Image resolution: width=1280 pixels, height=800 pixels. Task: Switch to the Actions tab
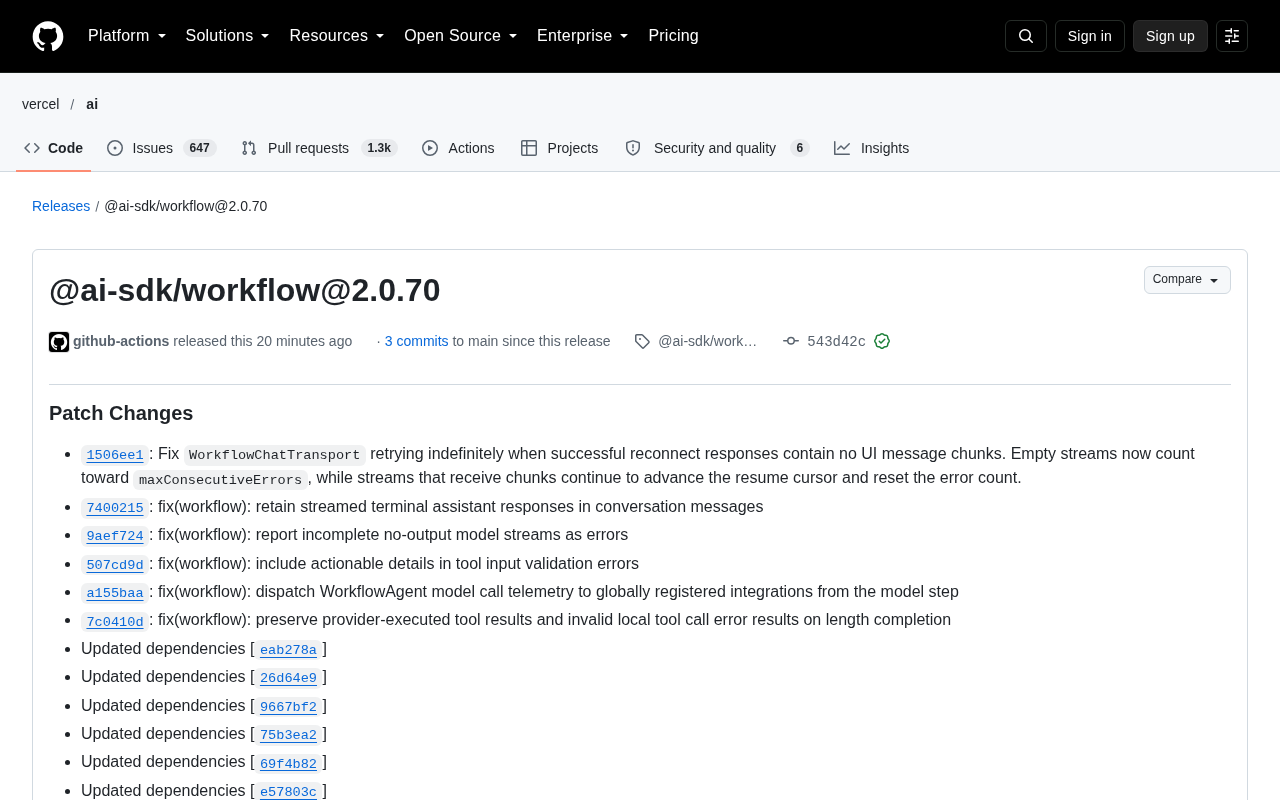click(458, 148)
